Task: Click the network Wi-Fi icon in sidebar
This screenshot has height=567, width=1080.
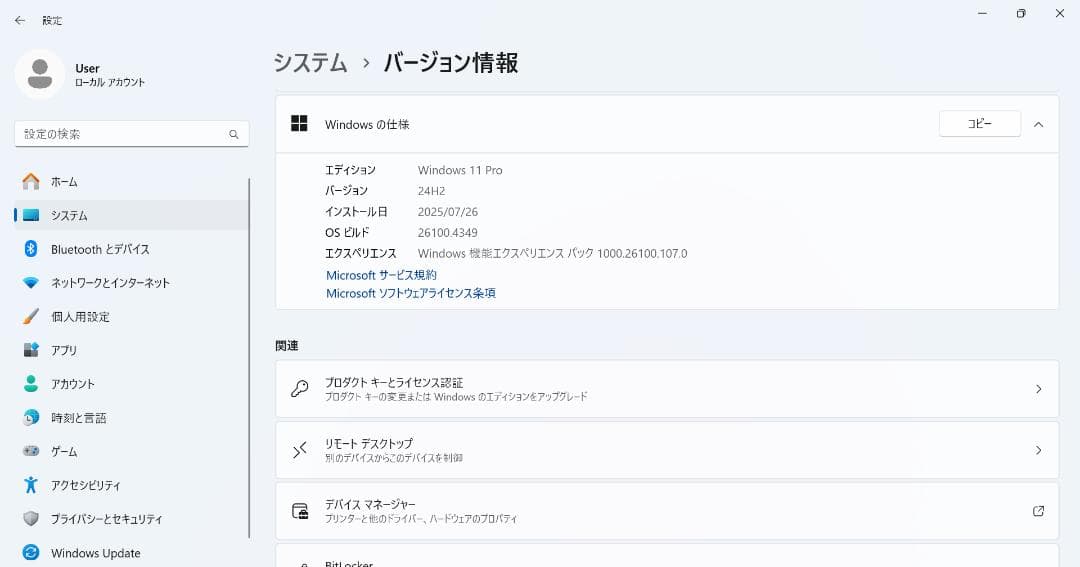Action: point(31,282)
